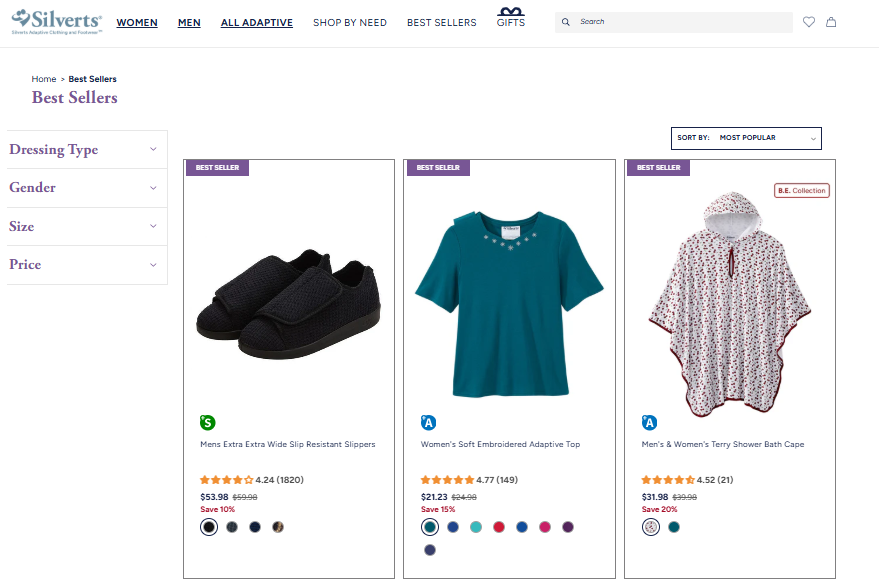Open the wishlist heart icon
The width and height of the screenshot is (879, 581).
(x=809, y=21)
